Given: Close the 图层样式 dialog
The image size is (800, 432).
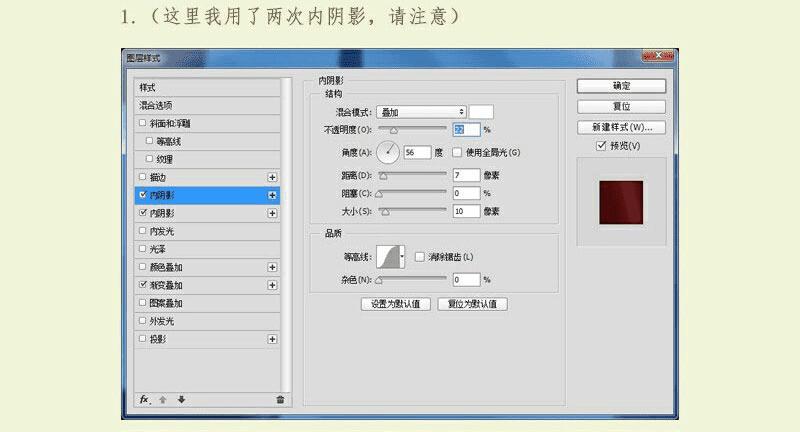Looking at the screenshot, I should [658, 55].
